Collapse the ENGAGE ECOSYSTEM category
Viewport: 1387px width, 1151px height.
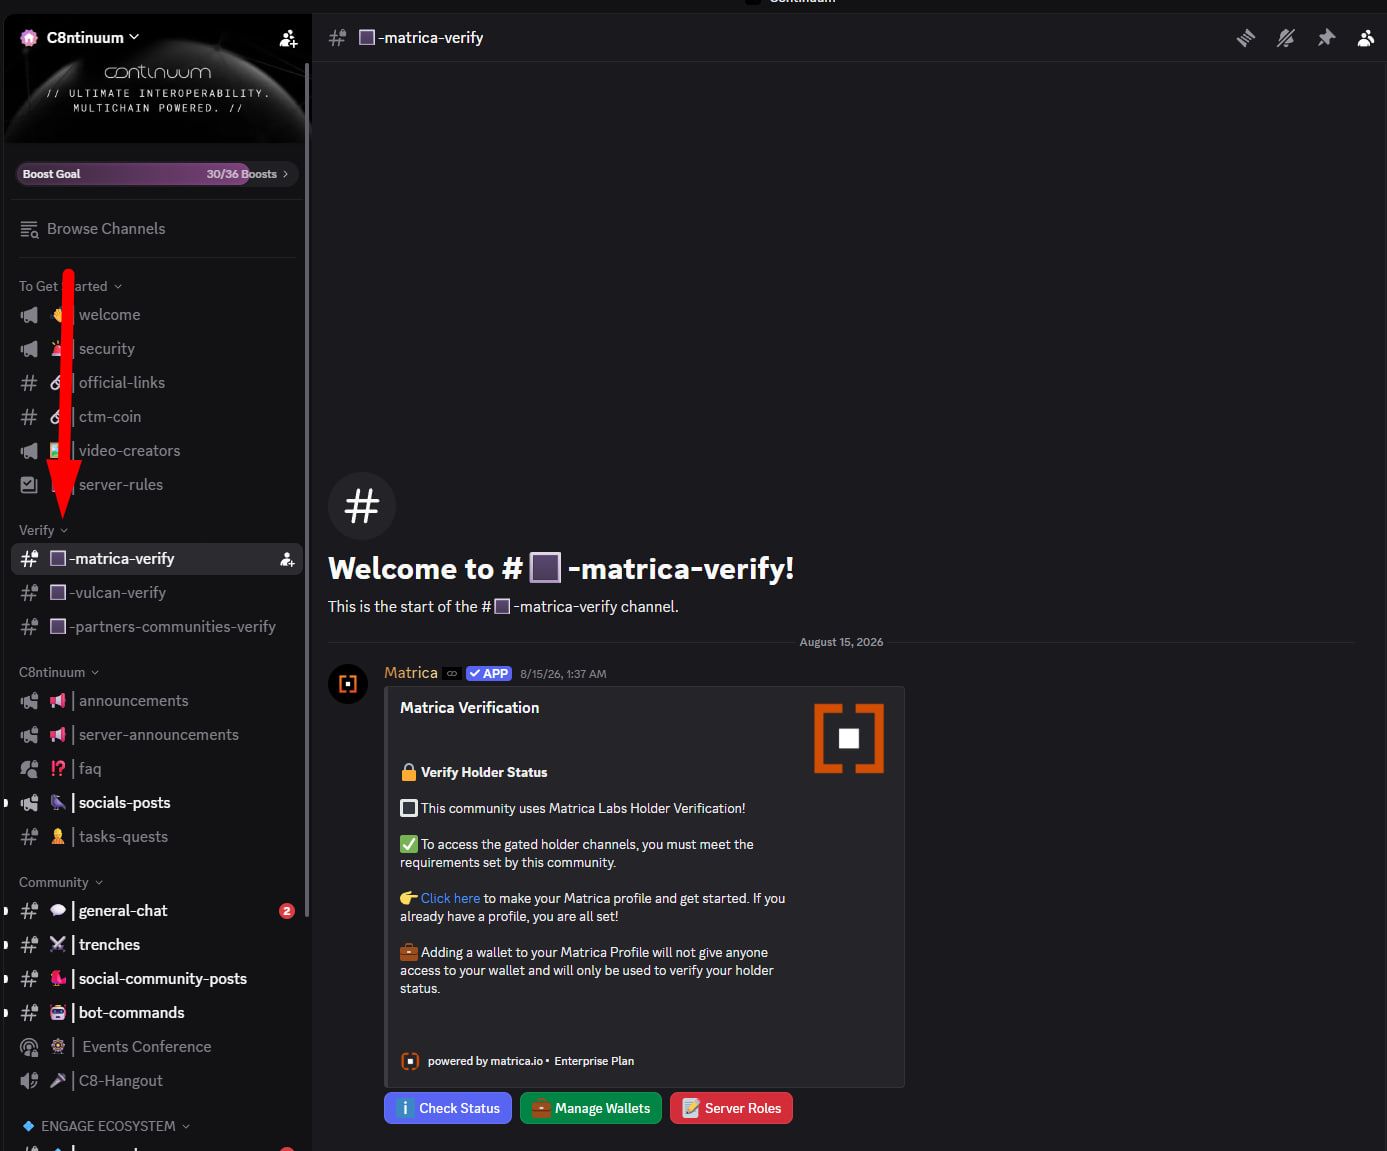click(x=107, y=1126)
